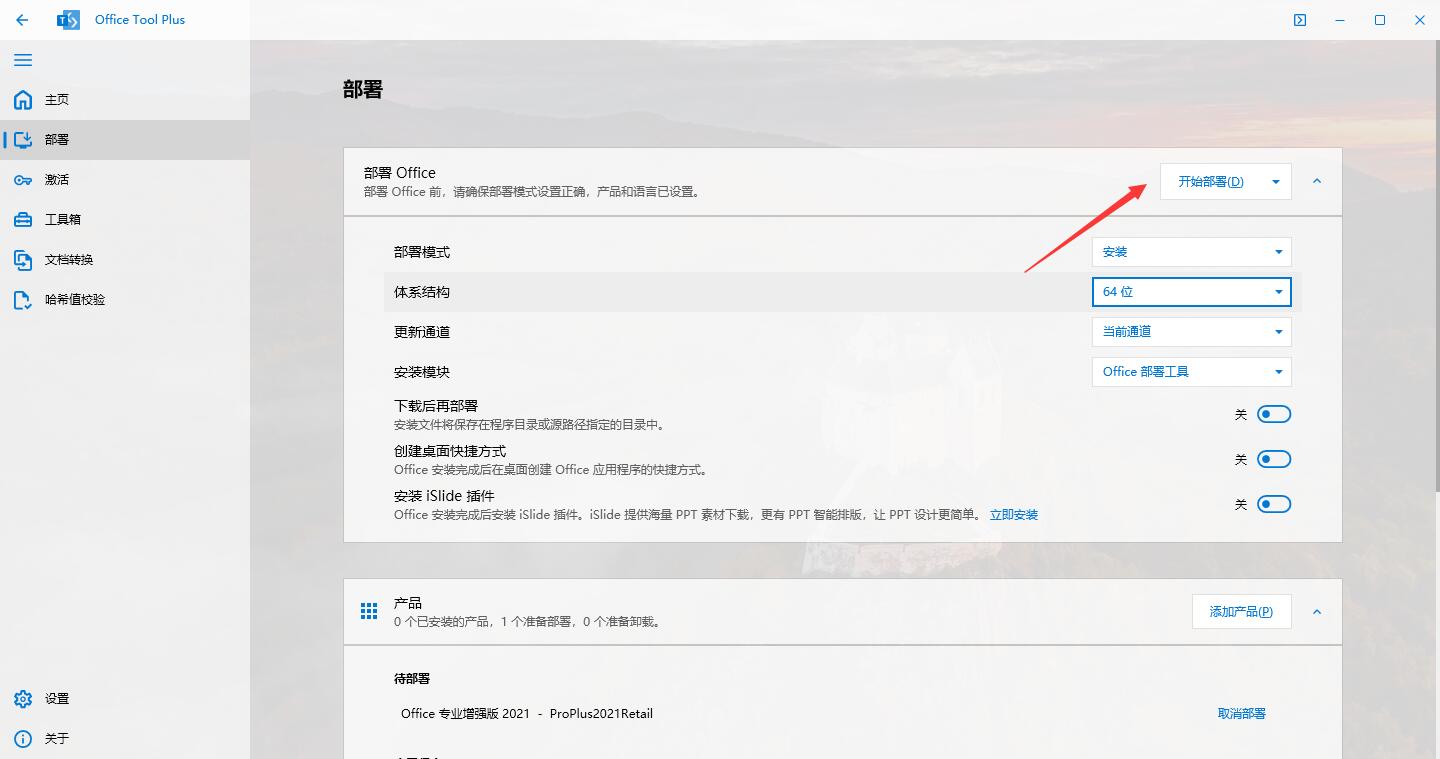This screenshot has width=1440, height=759.
Task: Collapse the 部署 Office section
Action: coord(1317,182)
